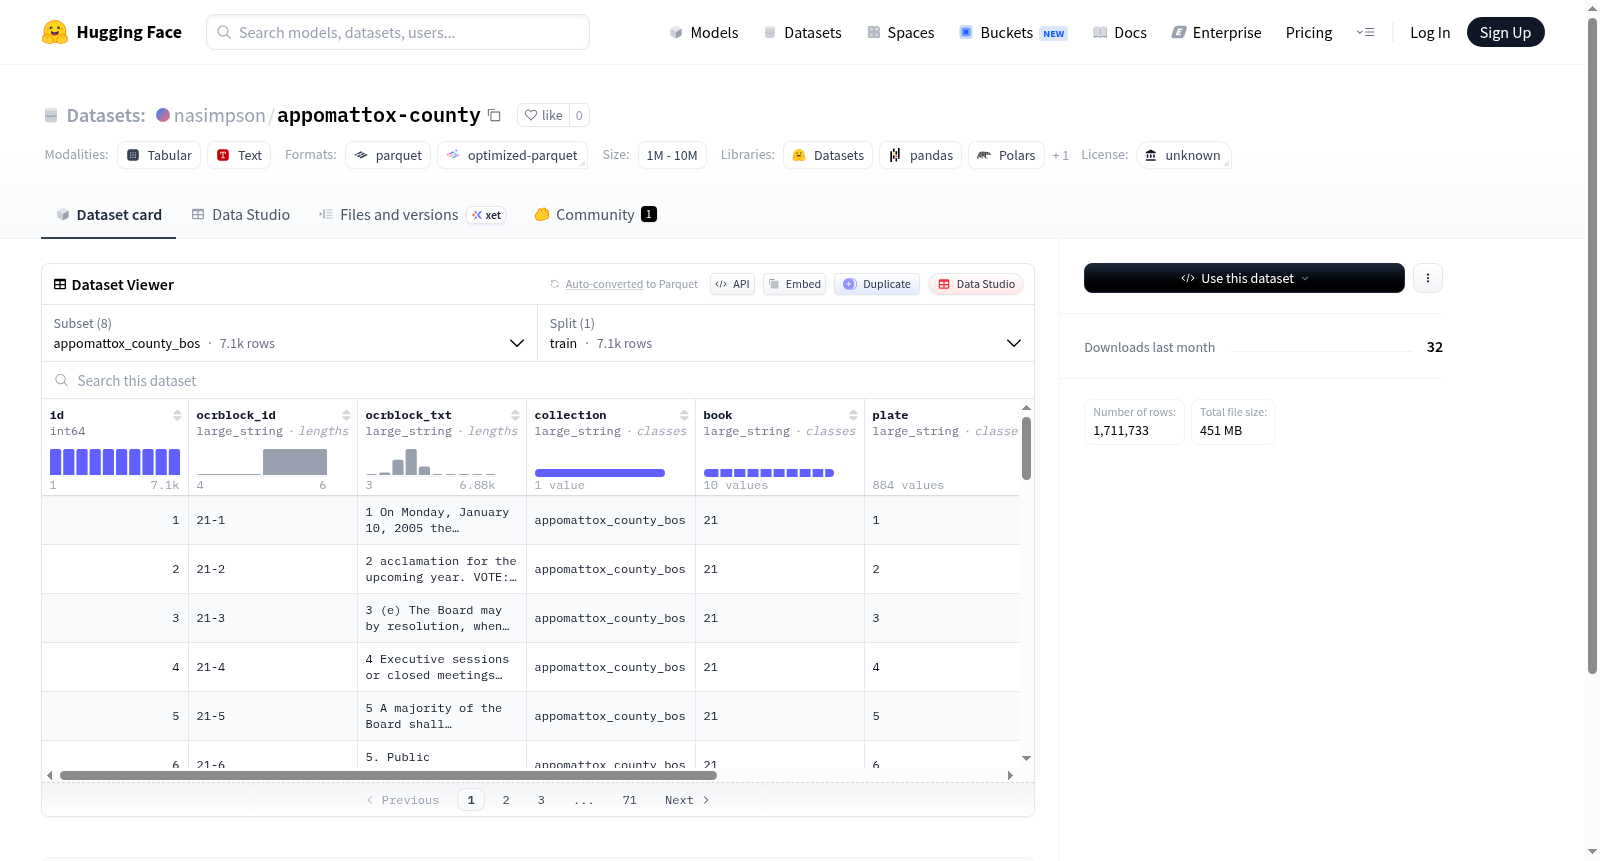Screen dimensions: 1600x861
Task: Switch to the Dataset card tab
Action: [x=108, y=215]
